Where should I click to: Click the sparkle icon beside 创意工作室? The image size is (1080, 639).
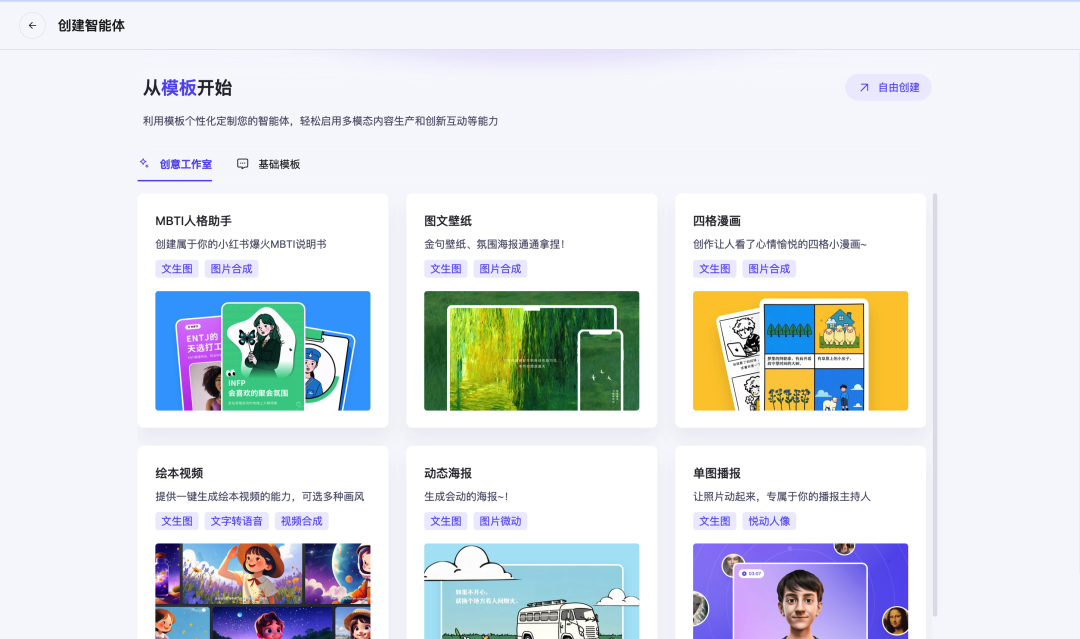click(144, 163)
